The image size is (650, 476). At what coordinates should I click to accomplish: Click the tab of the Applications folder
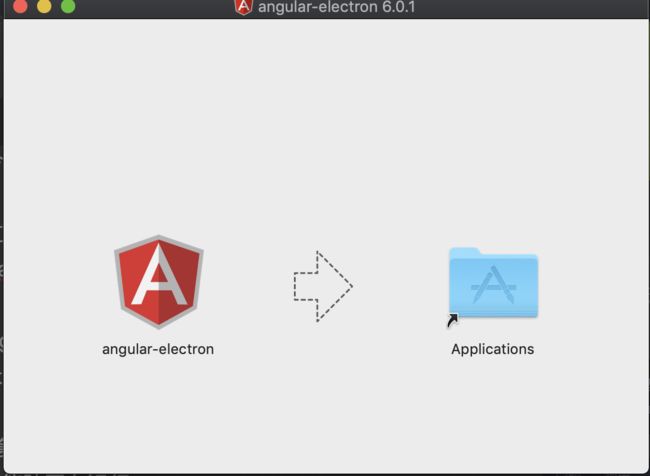464,252
